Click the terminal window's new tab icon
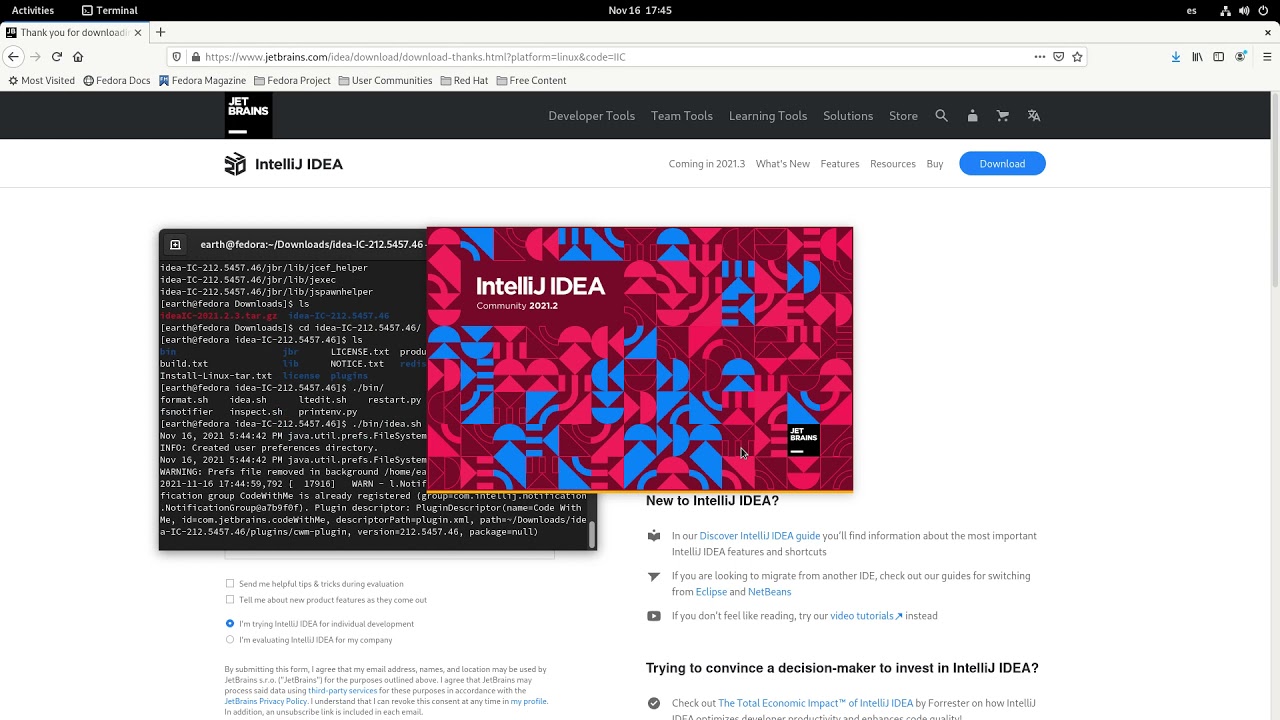 [x=175, y=244]
